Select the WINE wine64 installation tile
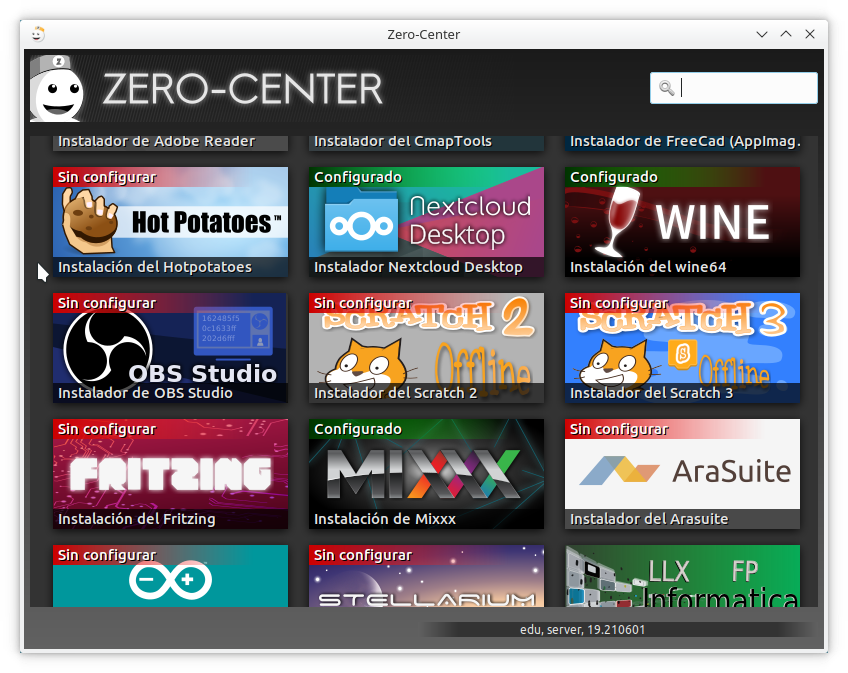The height and width of the screenshot is (673, 848). tap(682, 222)
